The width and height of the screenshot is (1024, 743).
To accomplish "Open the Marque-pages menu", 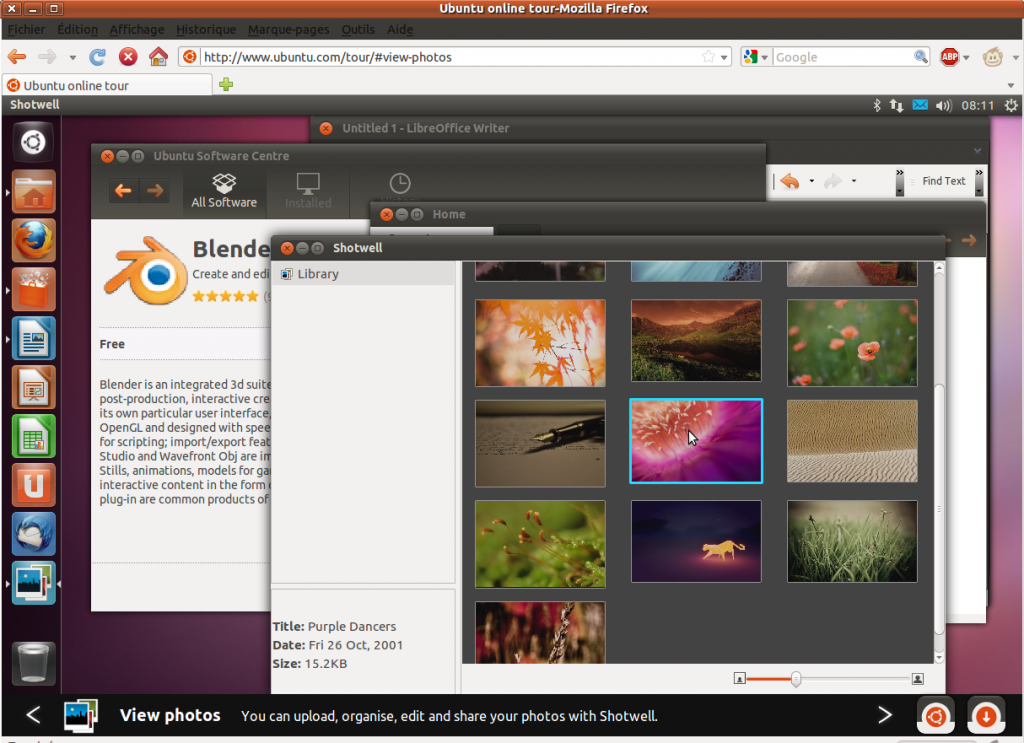I will tap(289, 29).
